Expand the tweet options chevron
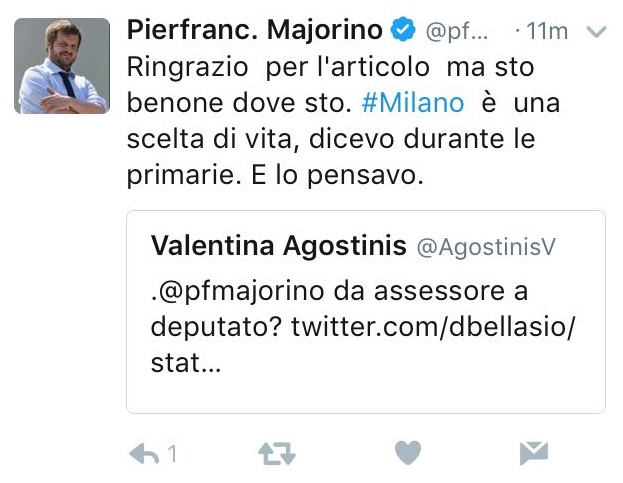The width and height of the screenshot is (623, 483). coord(596,32)
